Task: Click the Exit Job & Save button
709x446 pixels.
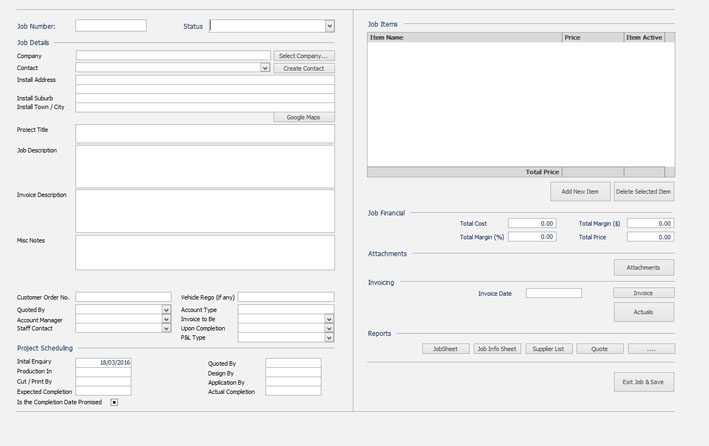Action: click(x=643, y=382)
